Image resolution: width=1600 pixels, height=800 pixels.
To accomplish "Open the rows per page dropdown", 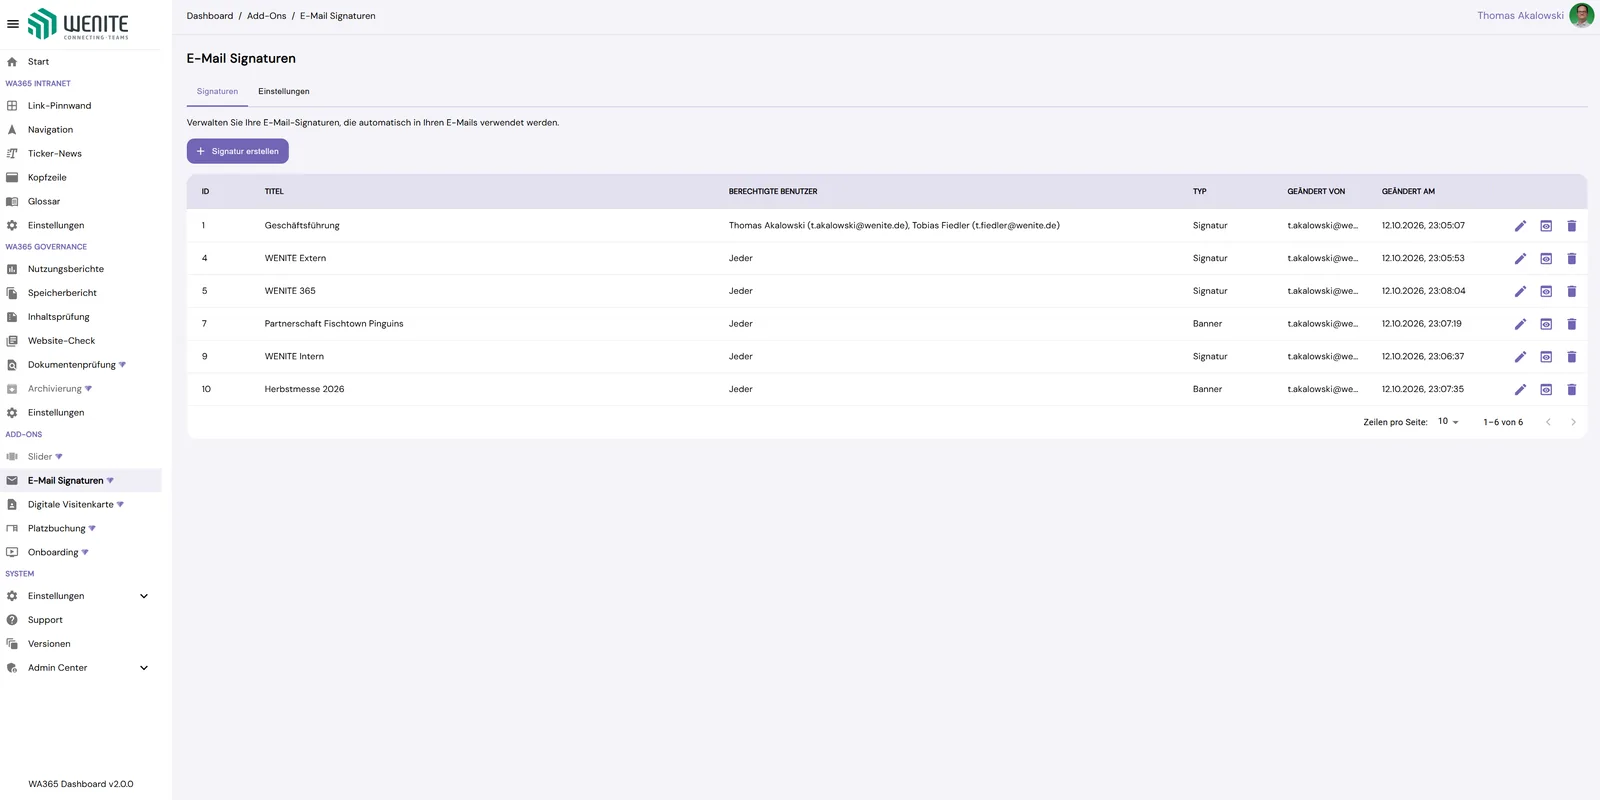I will 1448,422.
